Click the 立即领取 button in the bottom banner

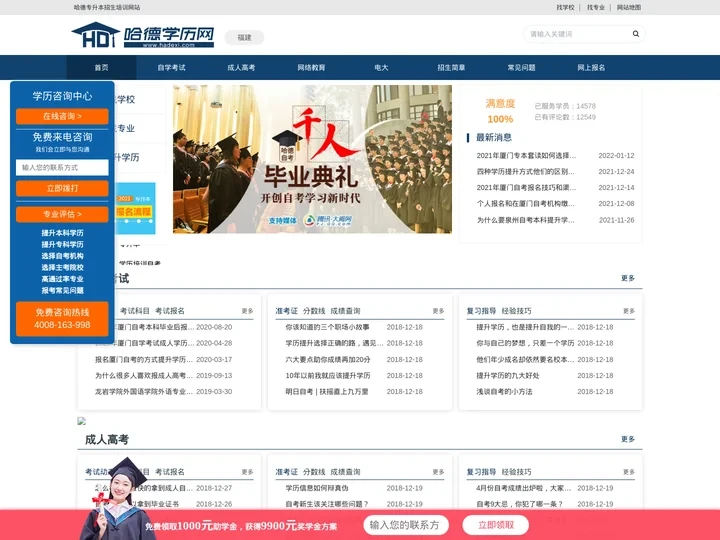point(496,525)
